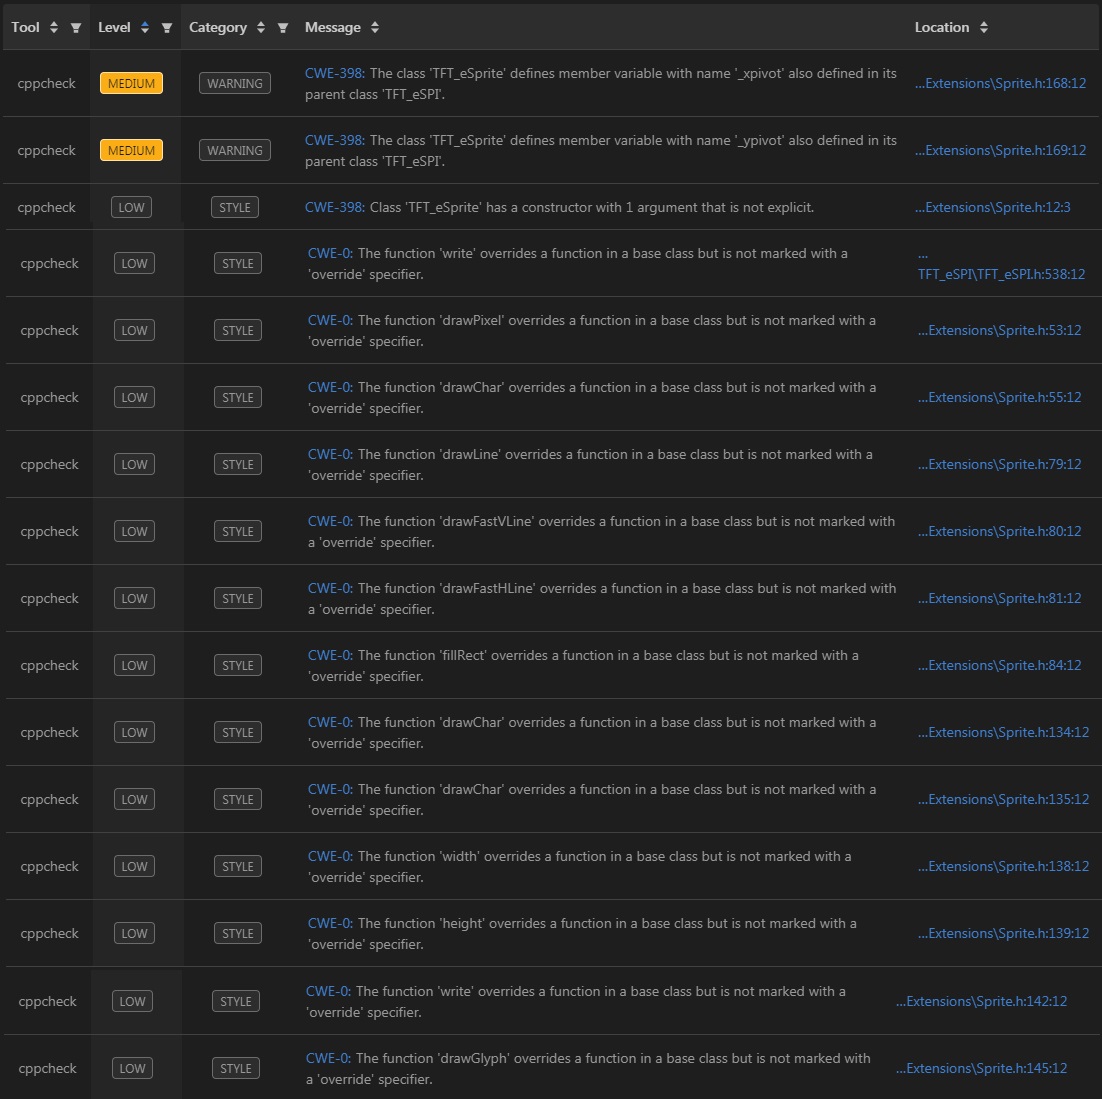Click the first MEDIUM severity badge
This screenshot has height=1099, width=1102.
tap(131, 83)
